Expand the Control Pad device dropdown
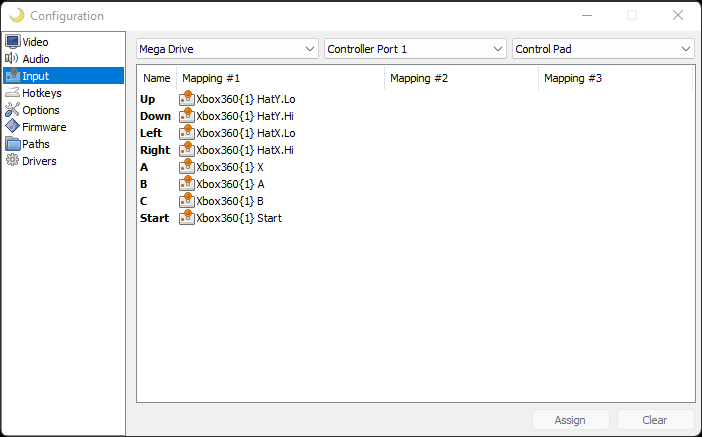This screenshot has width=702, height=437. (x=603, y=49)
